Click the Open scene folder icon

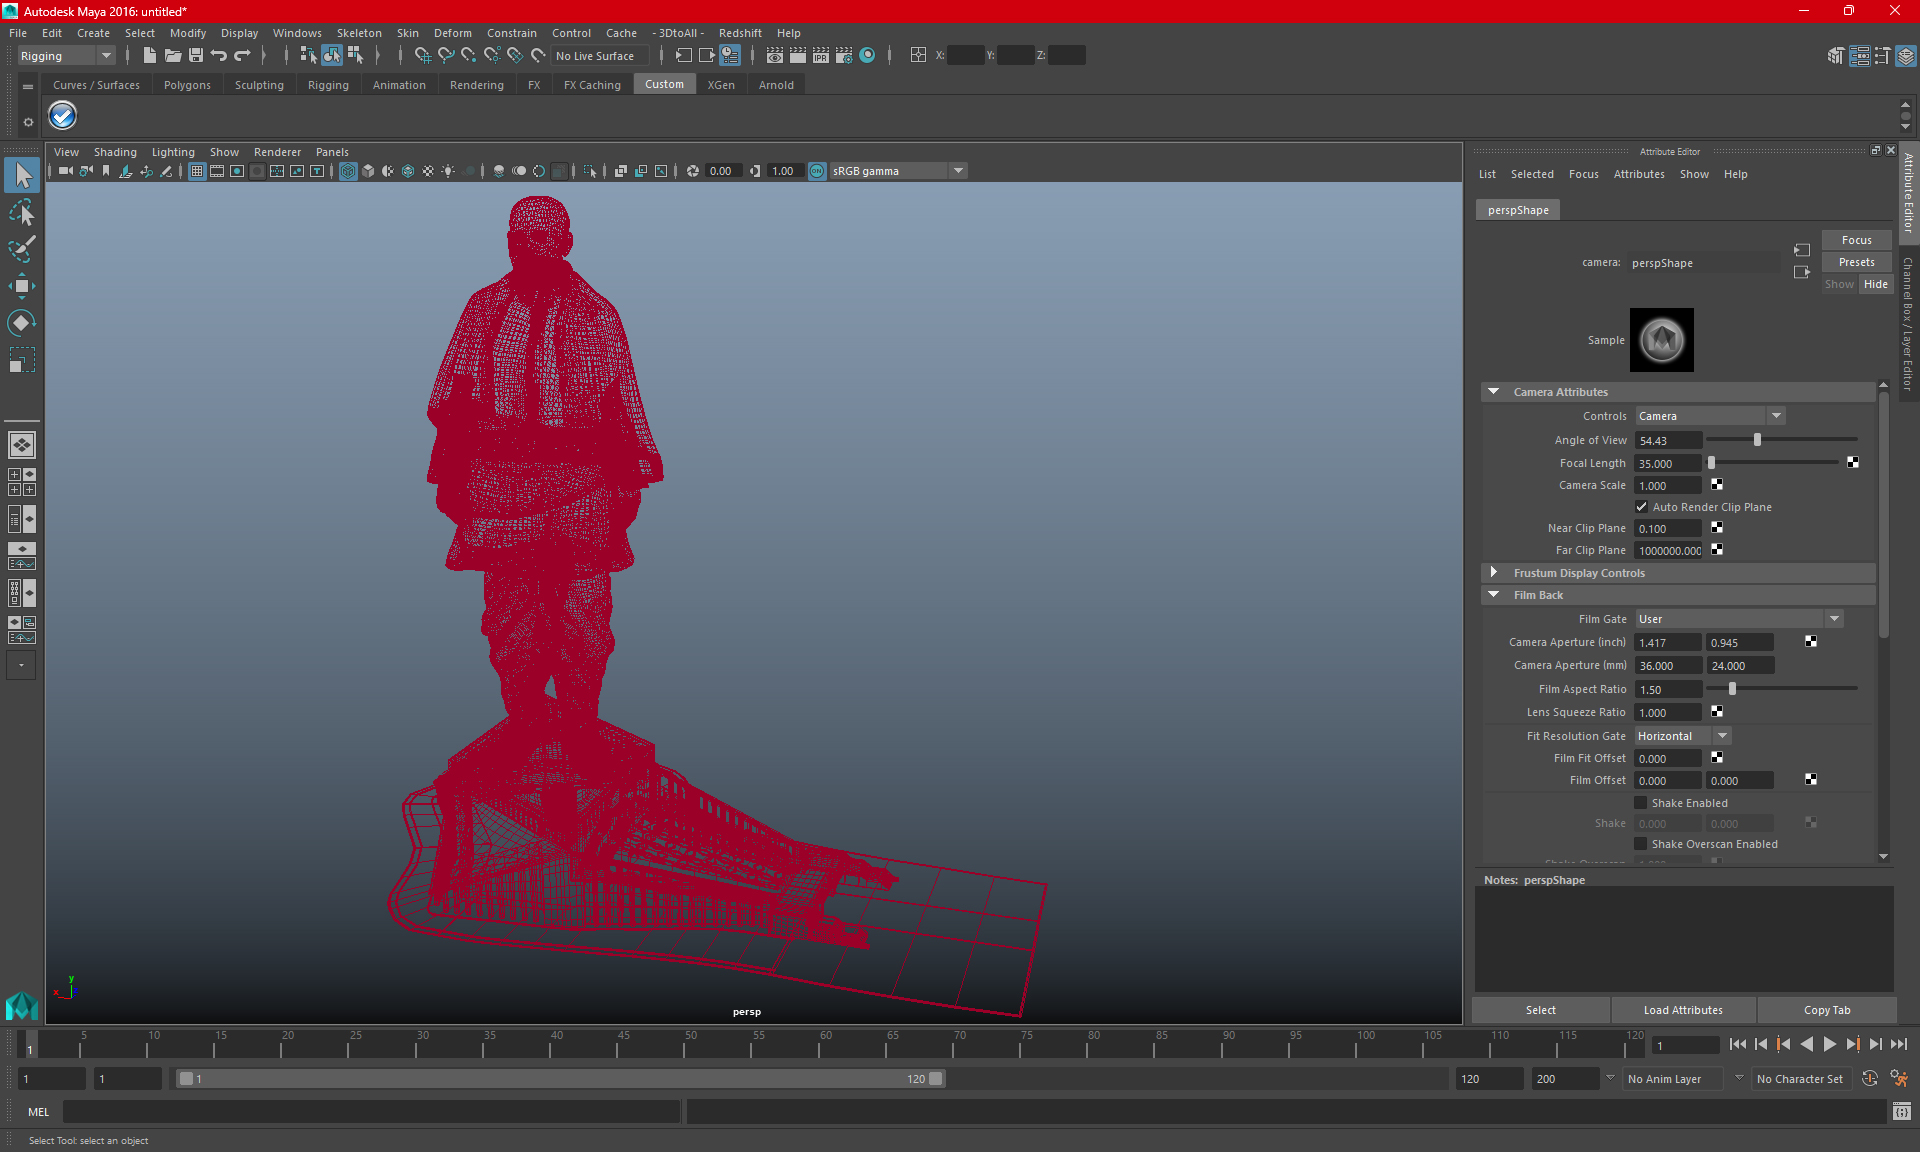tap(173, 56)
